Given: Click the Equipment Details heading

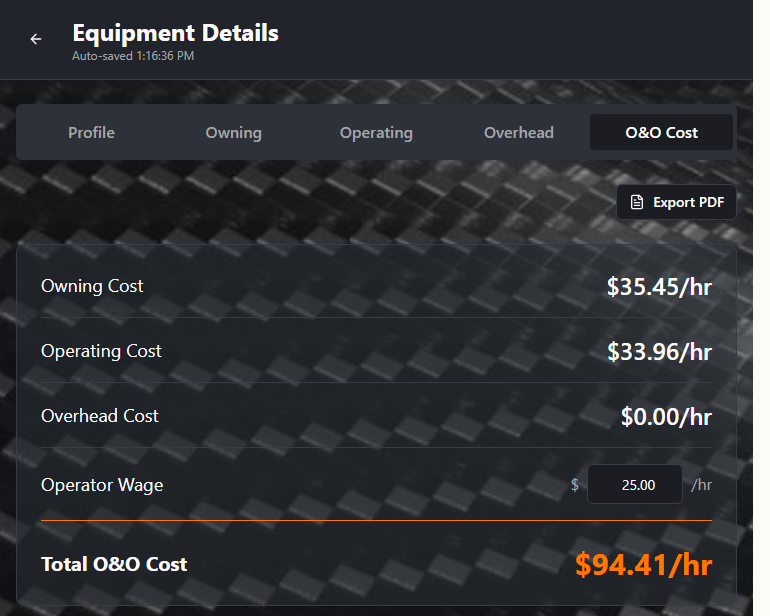Looking at the screenshot, I should point(175,33).
